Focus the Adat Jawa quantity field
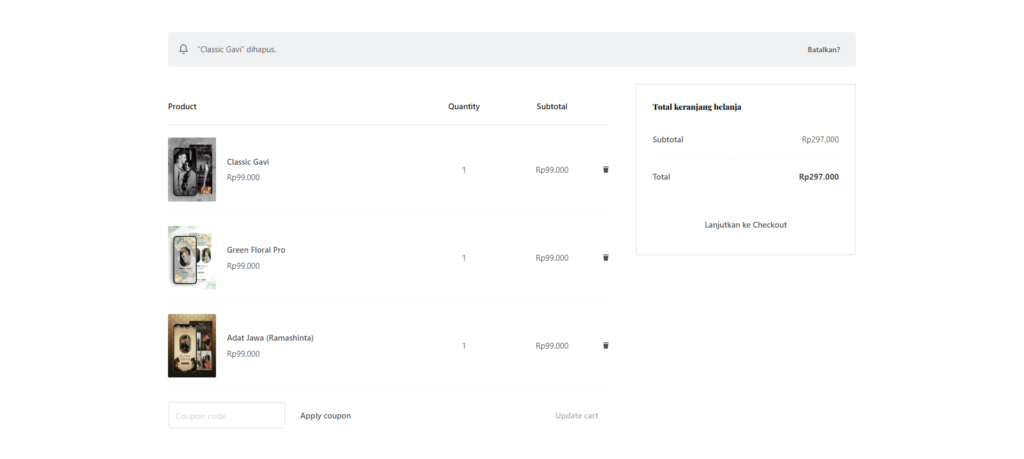The image size is (1024, 459). coord(463,346)
